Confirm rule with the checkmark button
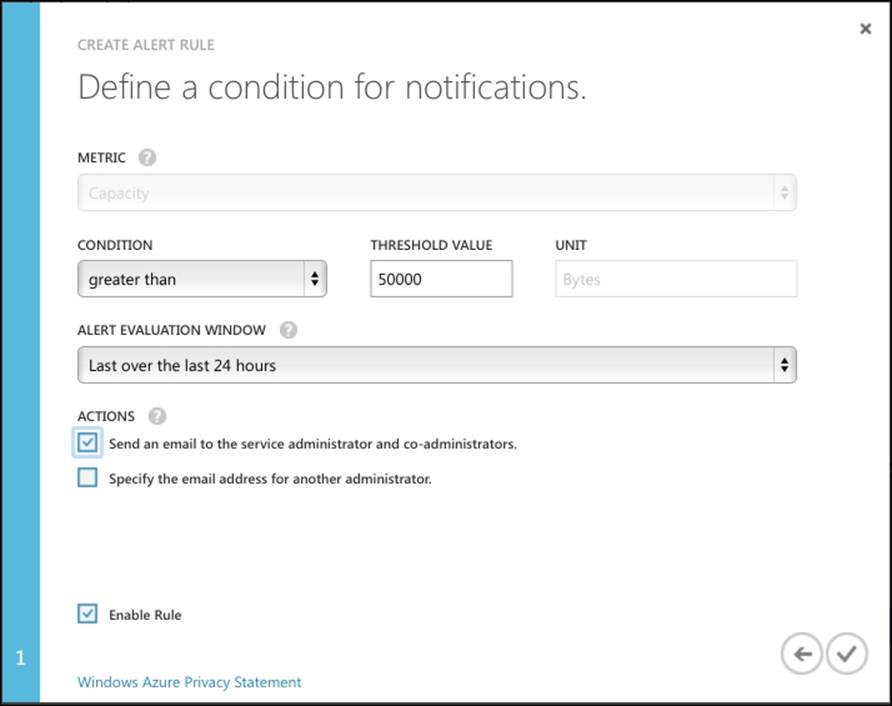Screen dimensions: 892x706 coord(846,654)
